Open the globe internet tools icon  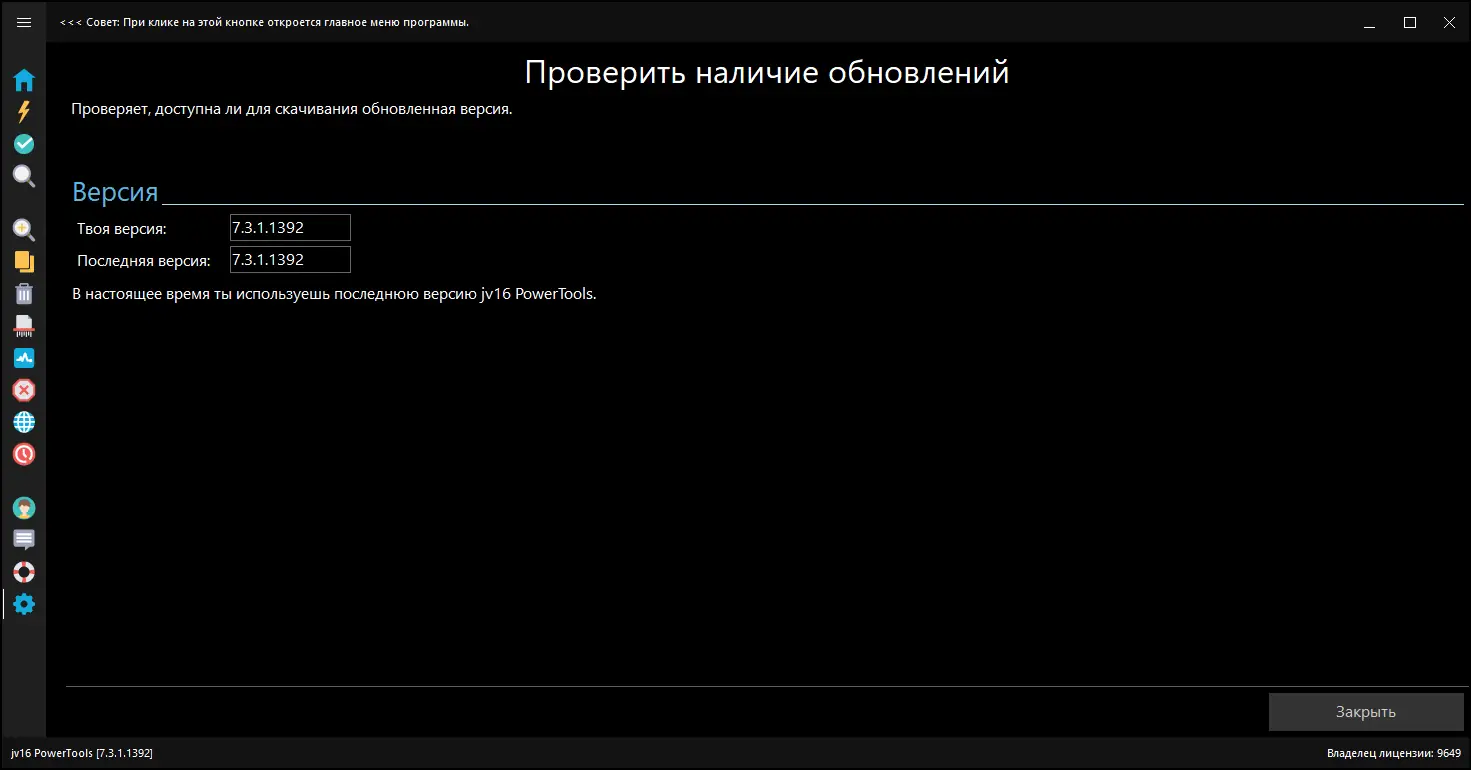pyautogui.click(x=24, y=422)
